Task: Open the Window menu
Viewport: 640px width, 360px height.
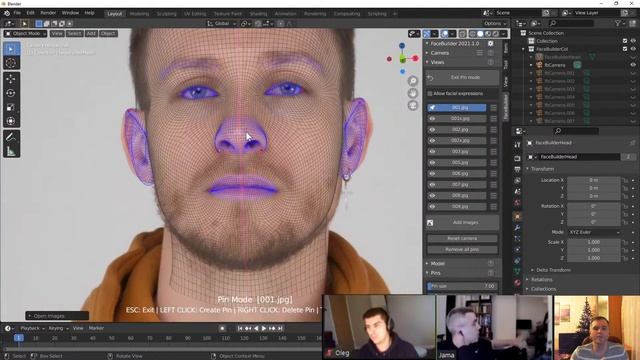Action: click(x=70, y=13)
